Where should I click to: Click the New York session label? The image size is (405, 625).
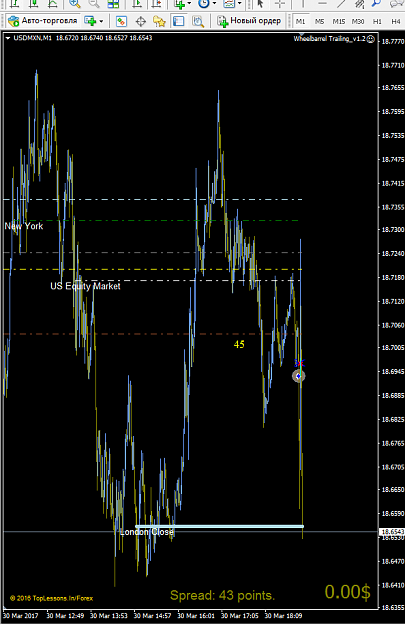tap(24, 226)
